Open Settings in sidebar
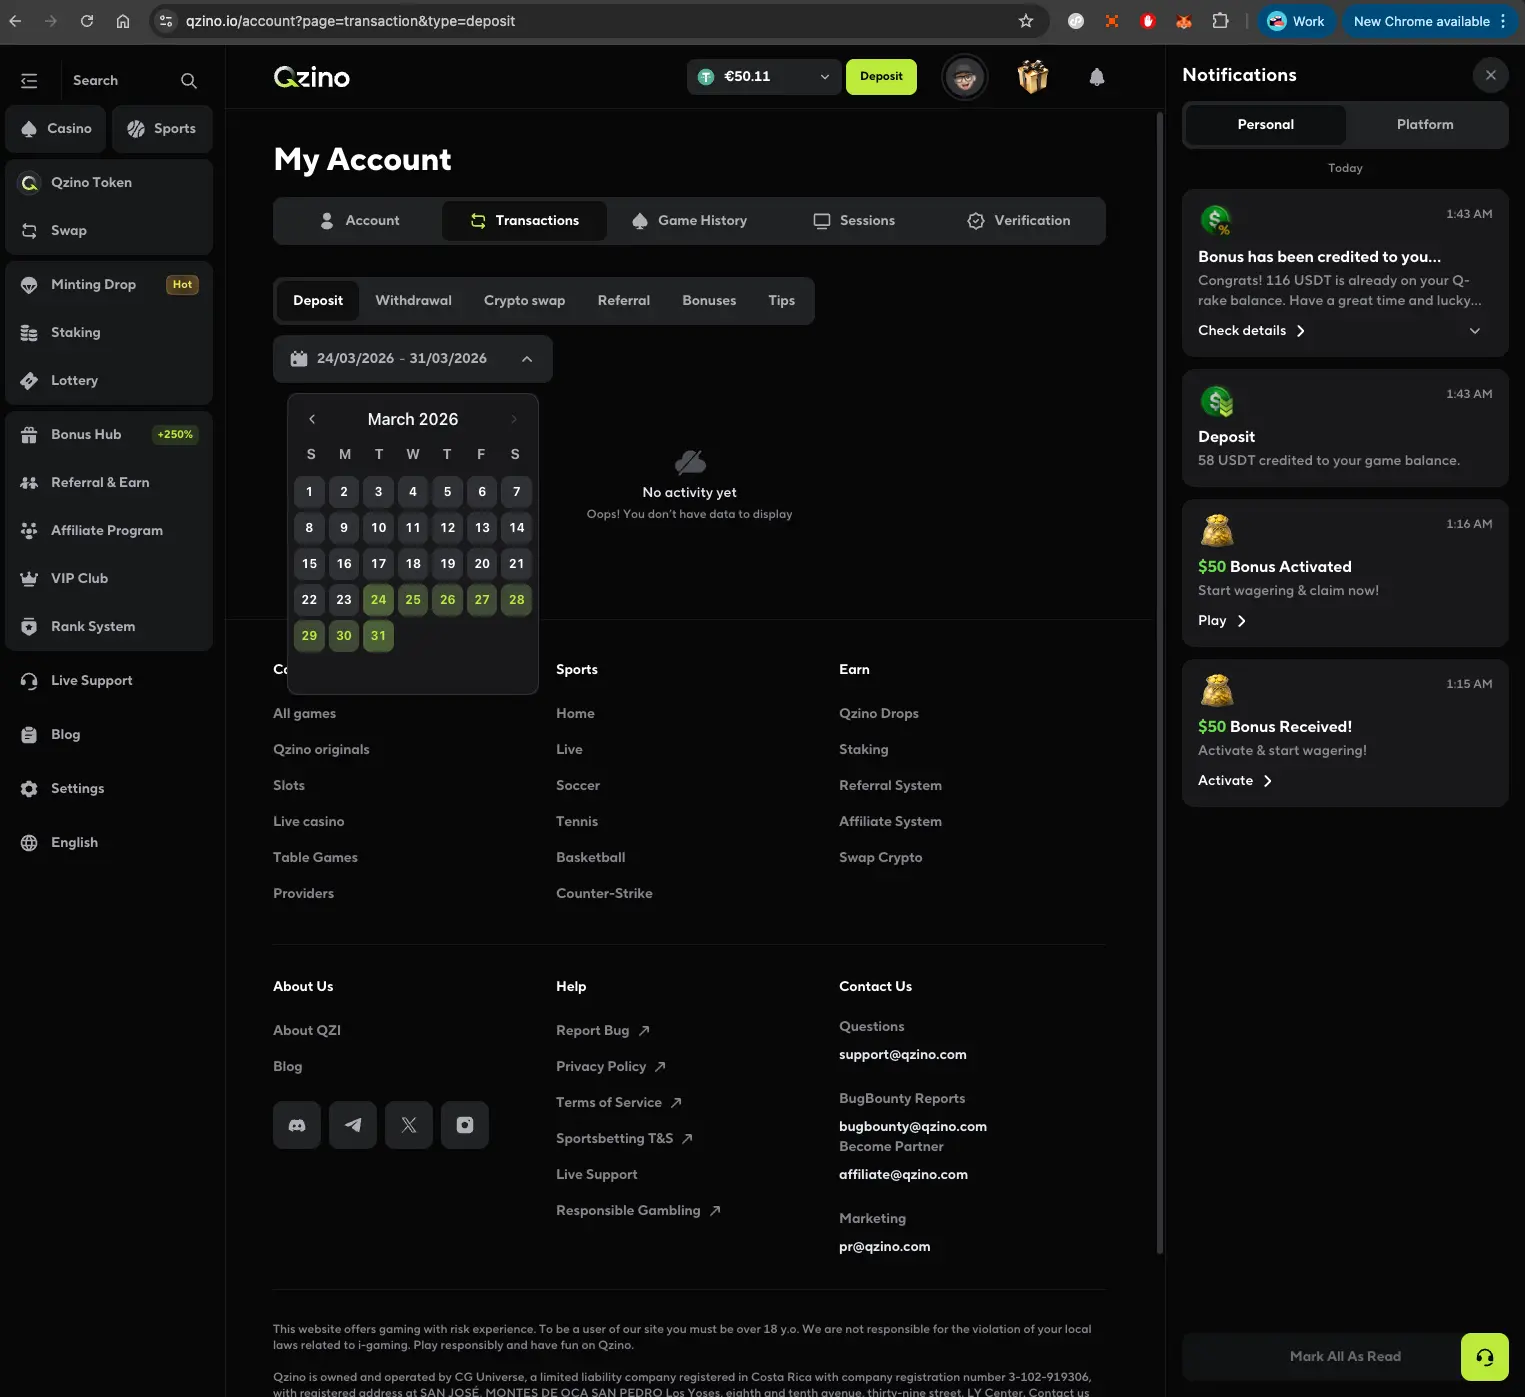The width and height of the screenshot is (1525, 1397). [109, 789]
